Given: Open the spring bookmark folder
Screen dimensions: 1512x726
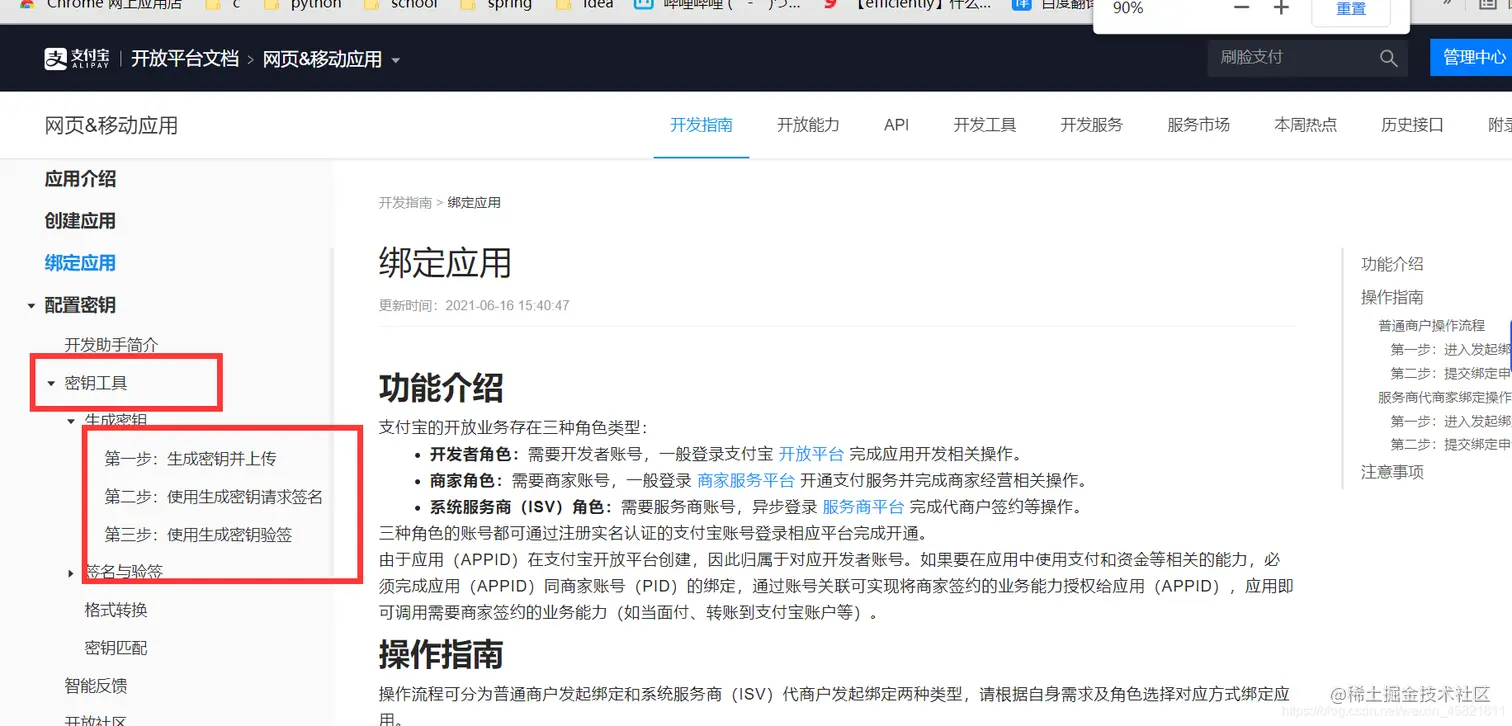Looking at the screenshot, I should [x=498, y=4].
